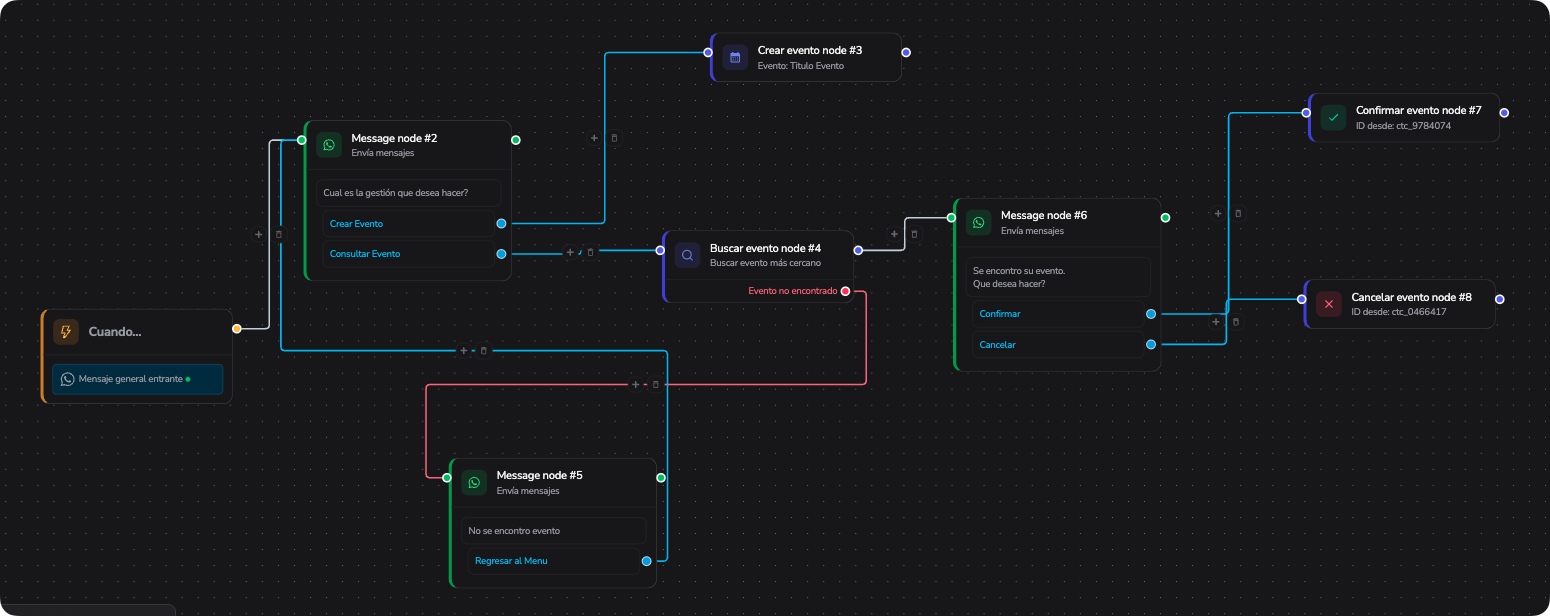Click the message text 'Cual es la gestión que desea hacer?'
1550x616 pixels.
tap(396, 192)
